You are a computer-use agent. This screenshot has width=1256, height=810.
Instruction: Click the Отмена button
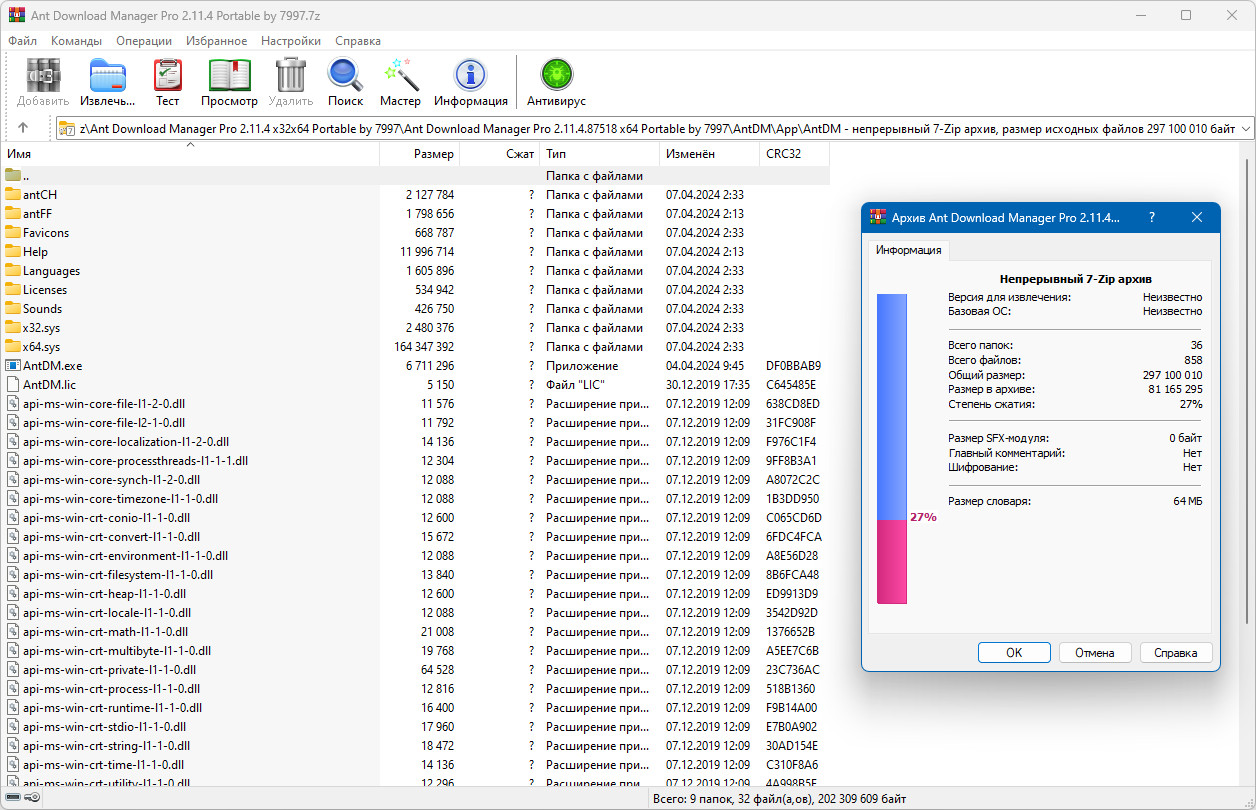(1094, 653)
